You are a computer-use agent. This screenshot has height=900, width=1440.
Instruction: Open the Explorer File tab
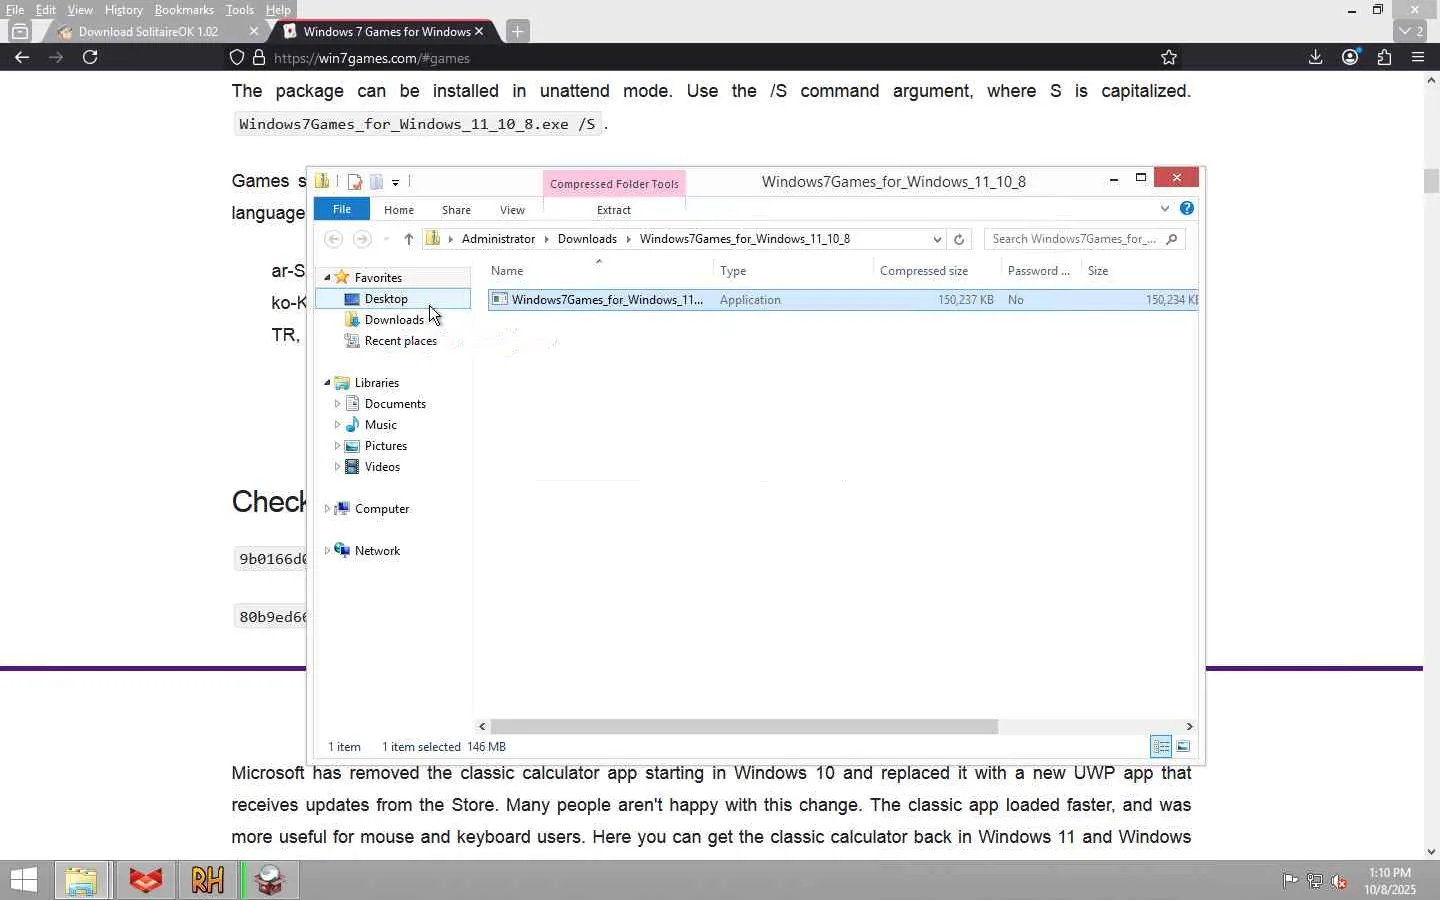pos(342,209)
